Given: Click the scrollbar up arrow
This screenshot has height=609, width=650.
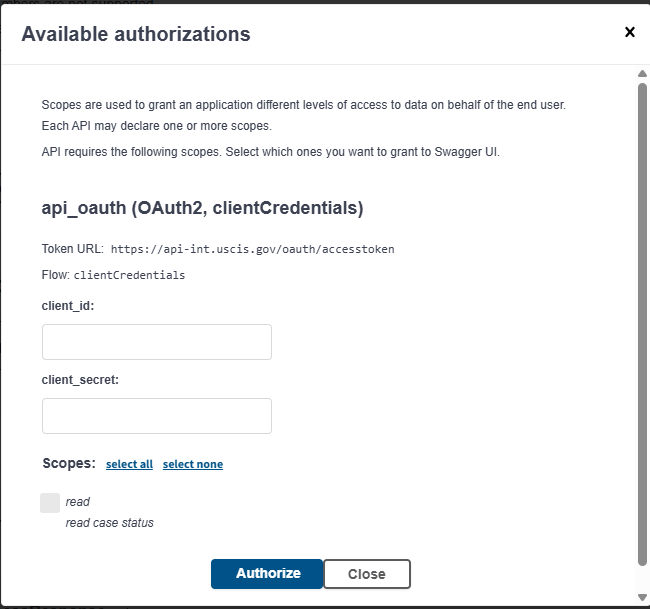Looking at the screenshot, I should tap(642, 74).
